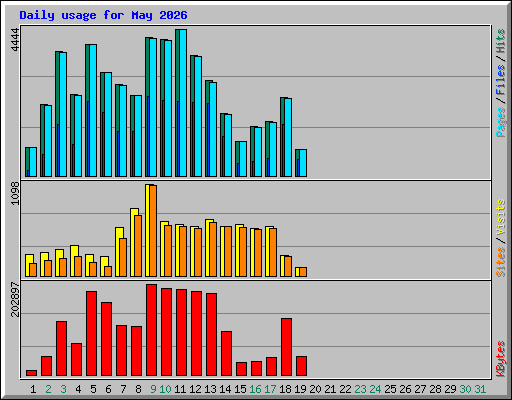512x400 pixels.
Task: Click day 4 on the x-axis
Action: tap(78, 389)
